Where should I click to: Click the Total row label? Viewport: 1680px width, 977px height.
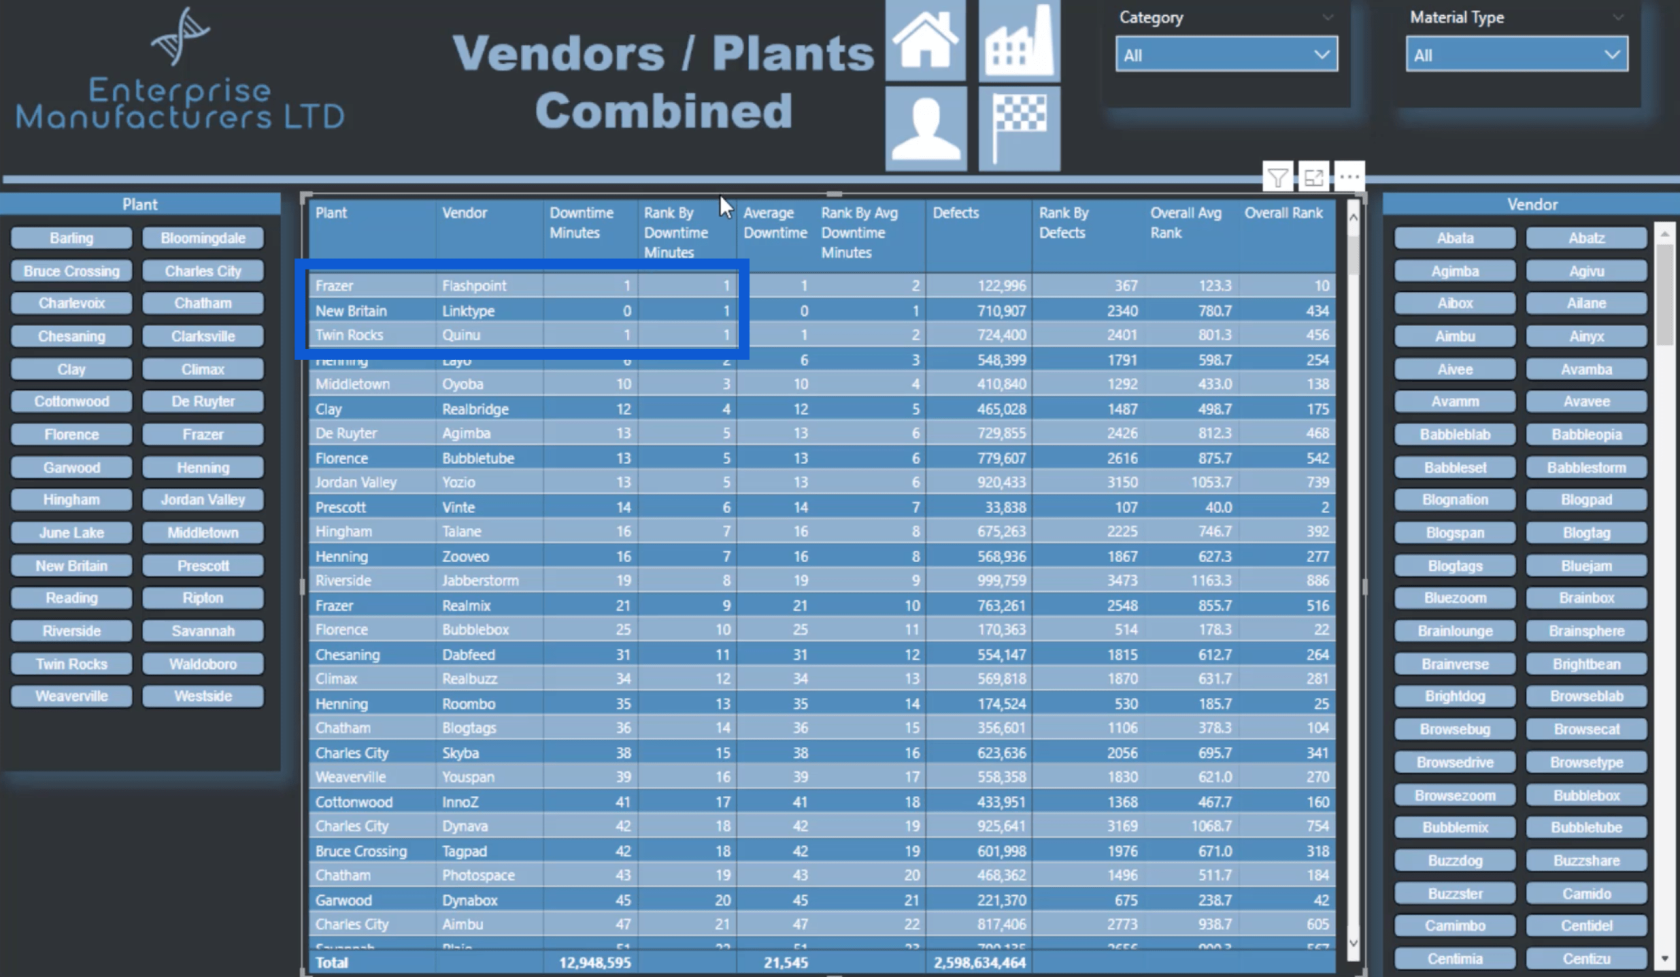click(x=332, y=963)
